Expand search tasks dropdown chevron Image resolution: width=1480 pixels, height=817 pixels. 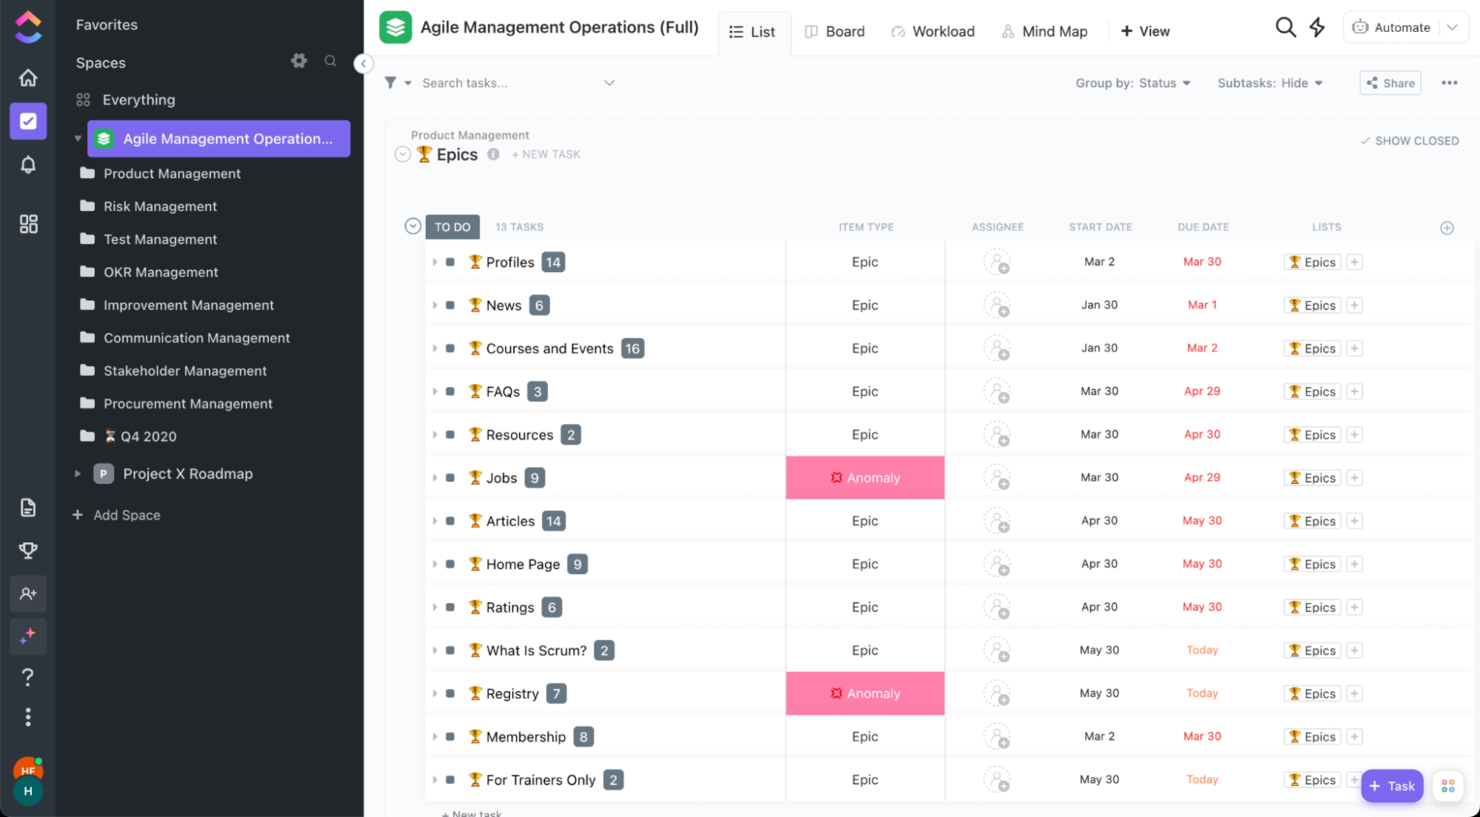609,83
